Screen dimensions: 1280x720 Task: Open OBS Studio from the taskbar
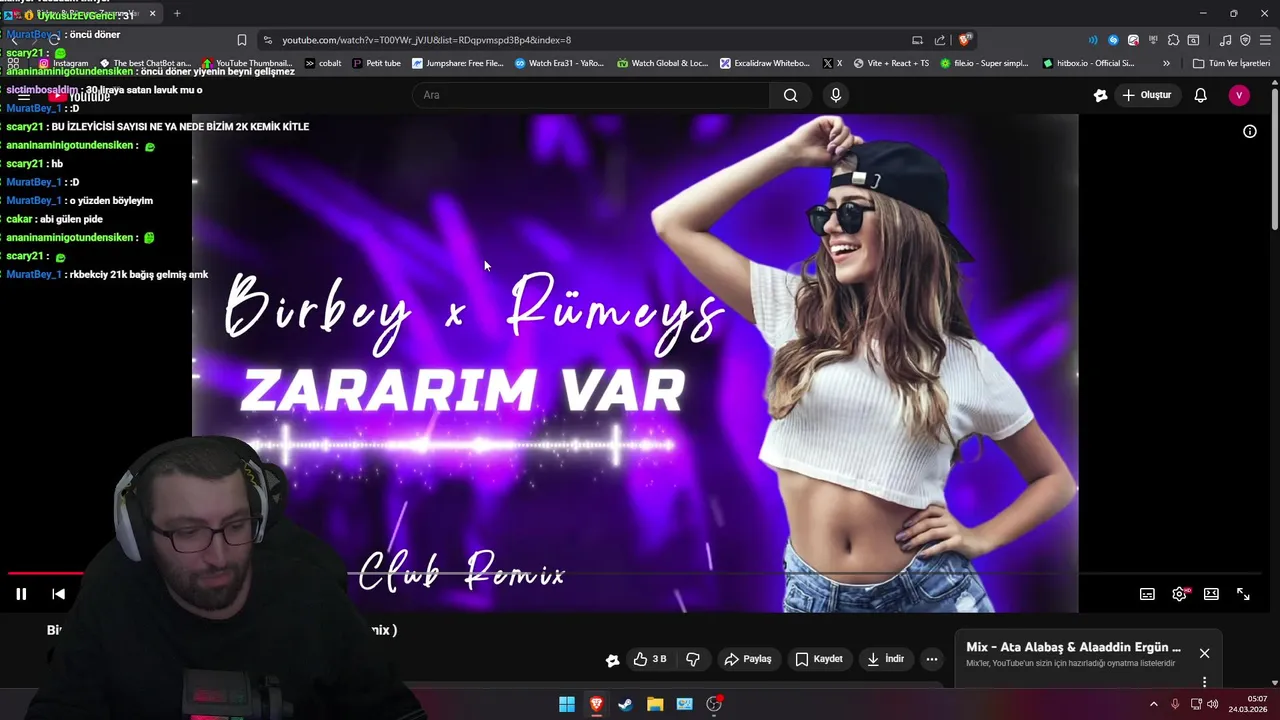pyautogui.click(x=714, y=704)
